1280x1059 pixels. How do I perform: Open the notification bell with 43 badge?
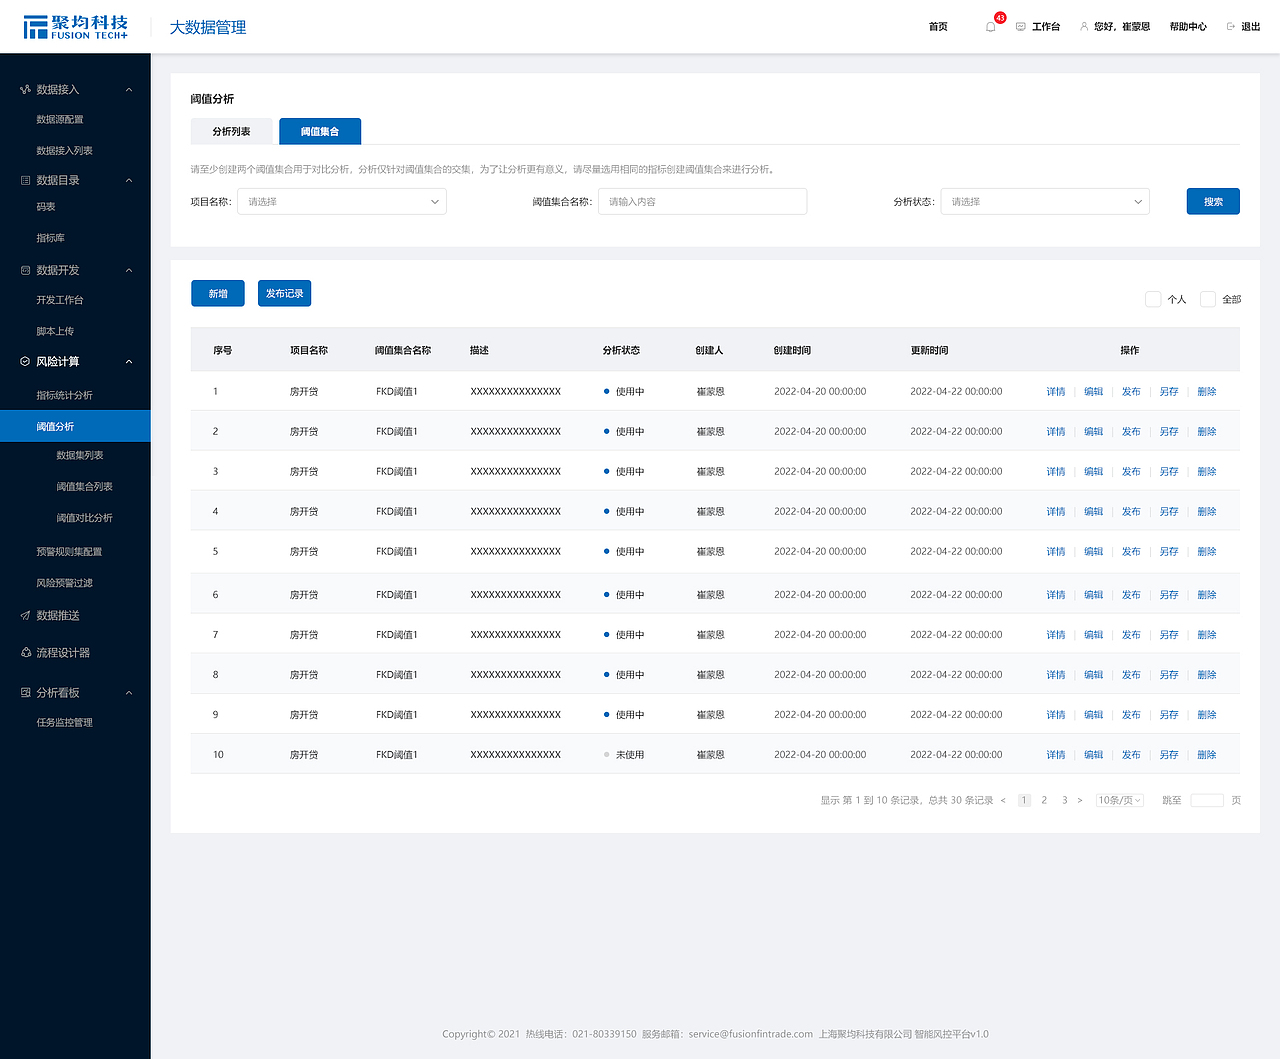click(991, 27)
